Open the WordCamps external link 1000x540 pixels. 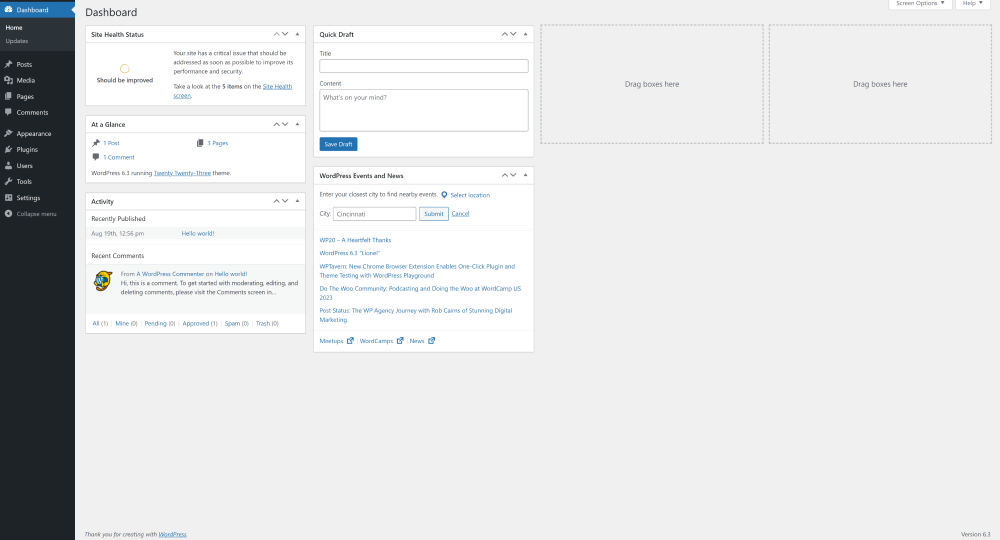coord(381,341)
